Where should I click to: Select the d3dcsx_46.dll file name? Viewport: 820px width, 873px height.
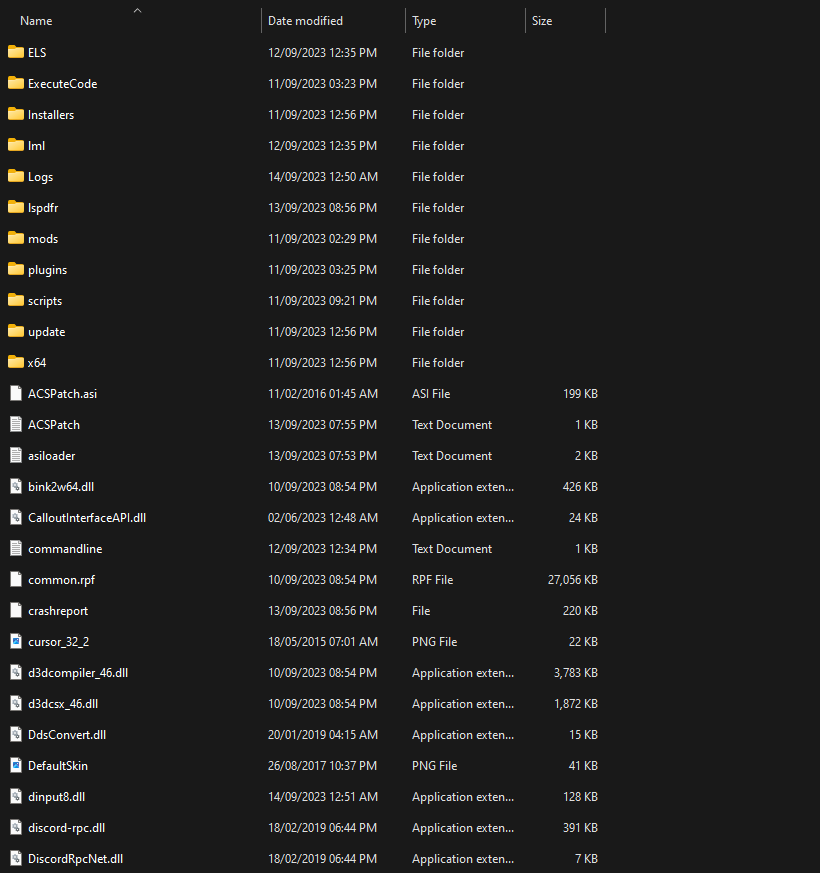click(63, 704)
